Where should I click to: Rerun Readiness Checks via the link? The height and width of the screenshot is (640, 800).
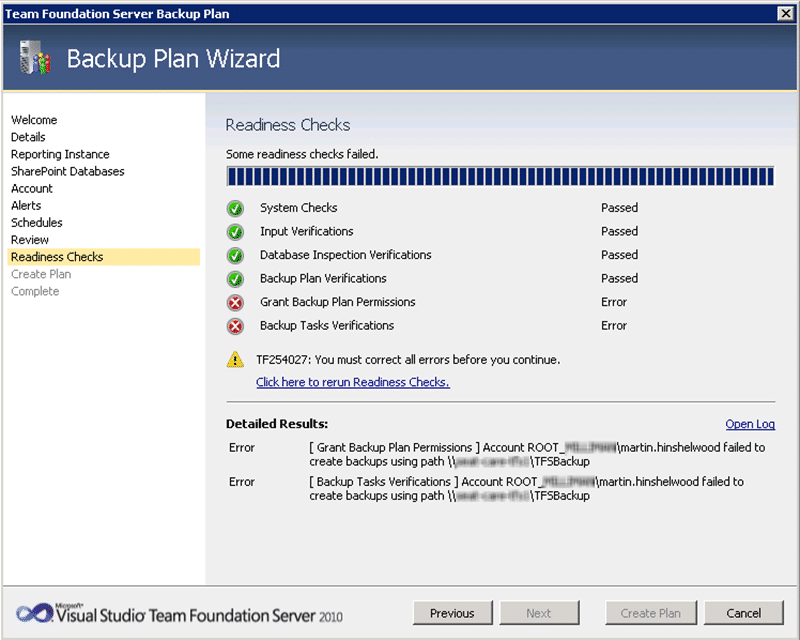tap(353, 382)
